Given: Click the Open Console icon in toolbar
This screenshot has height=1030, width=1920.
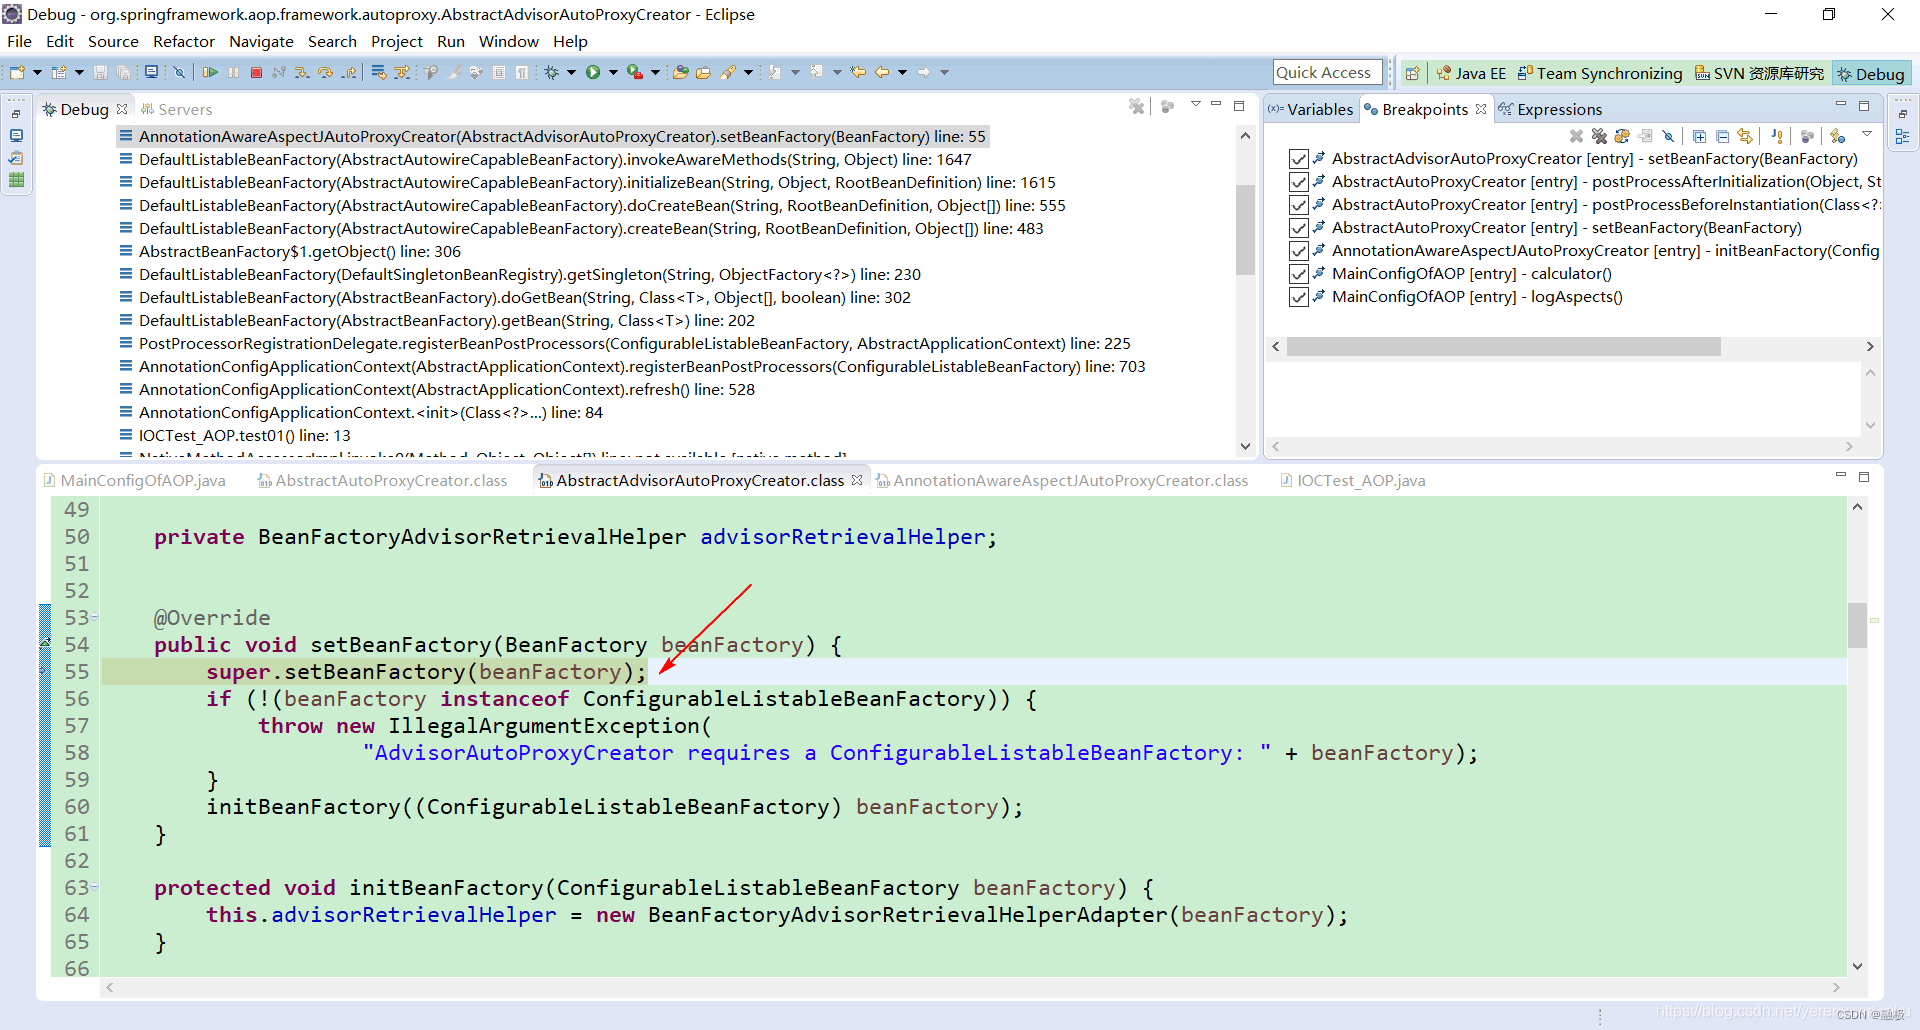Looking at the screenshot, I should (151, 72).
